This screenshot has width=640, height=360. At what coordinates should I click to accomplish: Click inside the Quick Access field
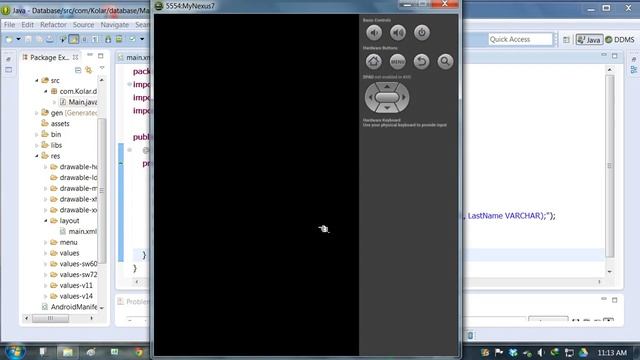[520, 39]
